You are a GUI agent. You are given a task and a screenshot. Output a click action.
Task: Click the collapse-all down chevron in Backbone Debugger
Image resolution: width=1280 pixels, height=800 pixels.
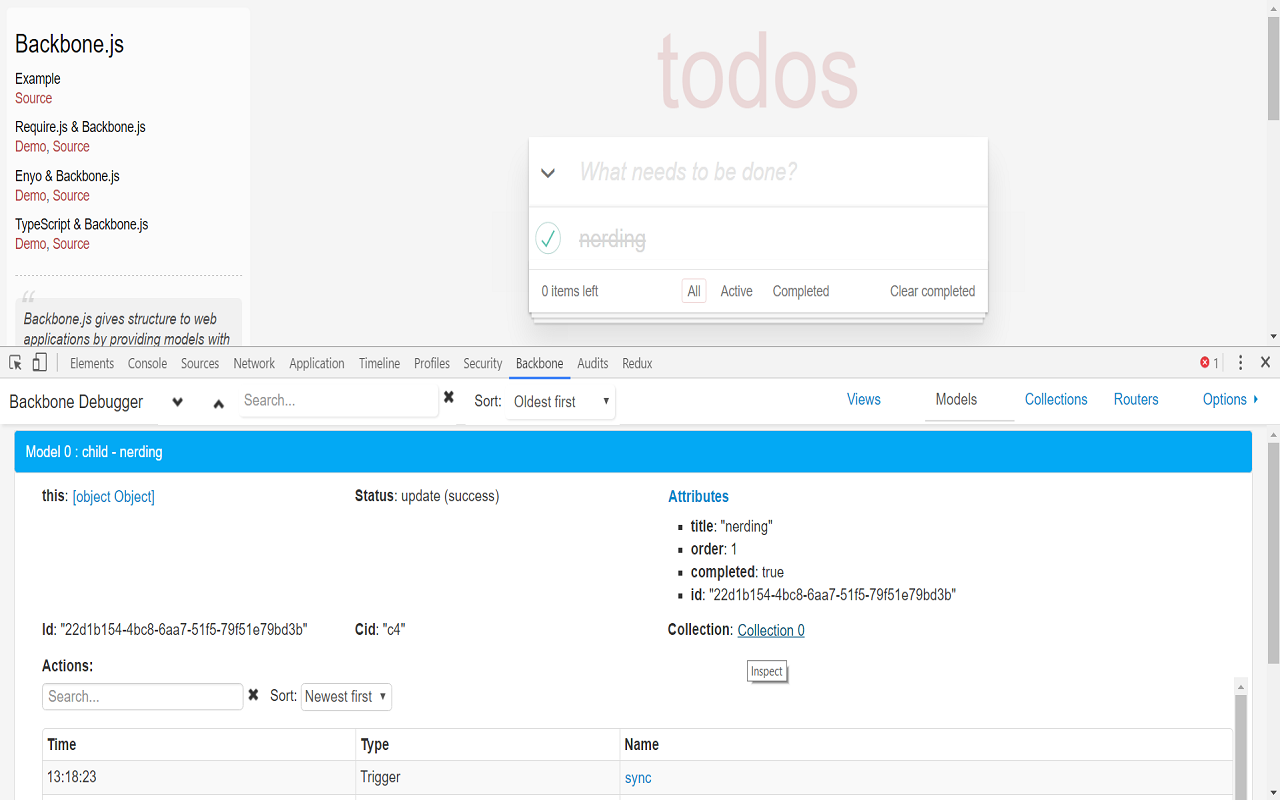tap(177, 402)
